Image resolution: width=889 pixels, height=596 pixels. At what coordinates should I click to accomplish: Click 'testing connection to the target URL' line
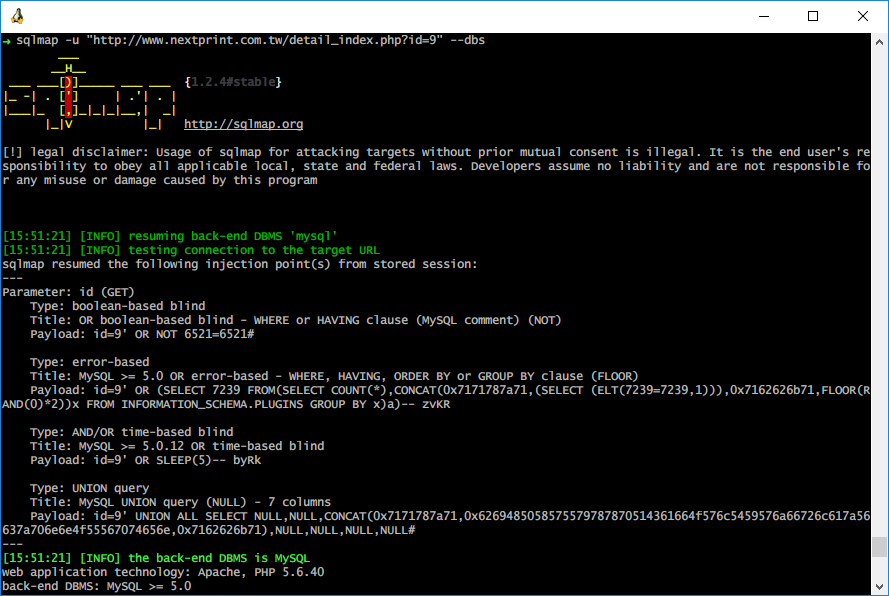191,250
